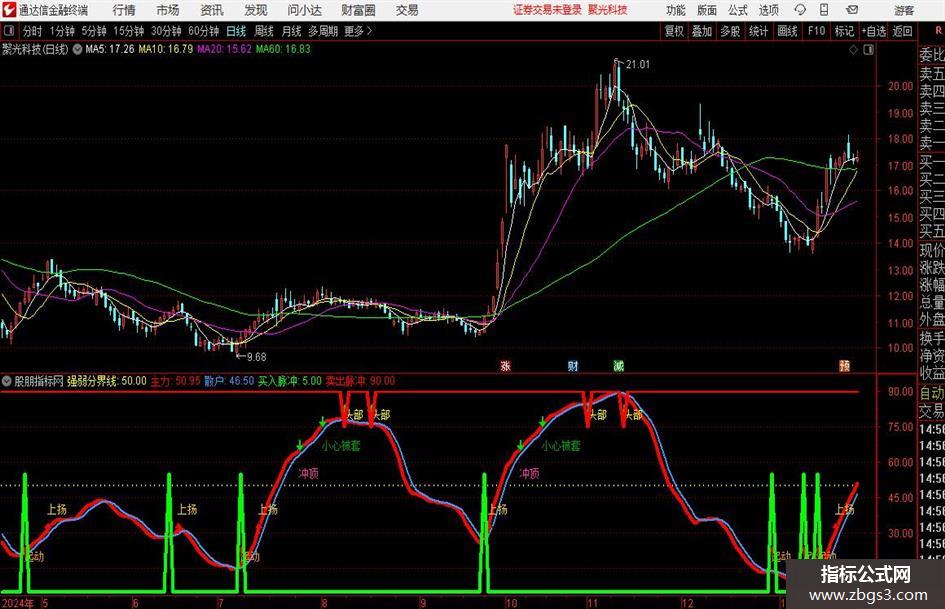Open the 功能 menu
The height and width of the screenshot is (609, 945).
(676, 10)
